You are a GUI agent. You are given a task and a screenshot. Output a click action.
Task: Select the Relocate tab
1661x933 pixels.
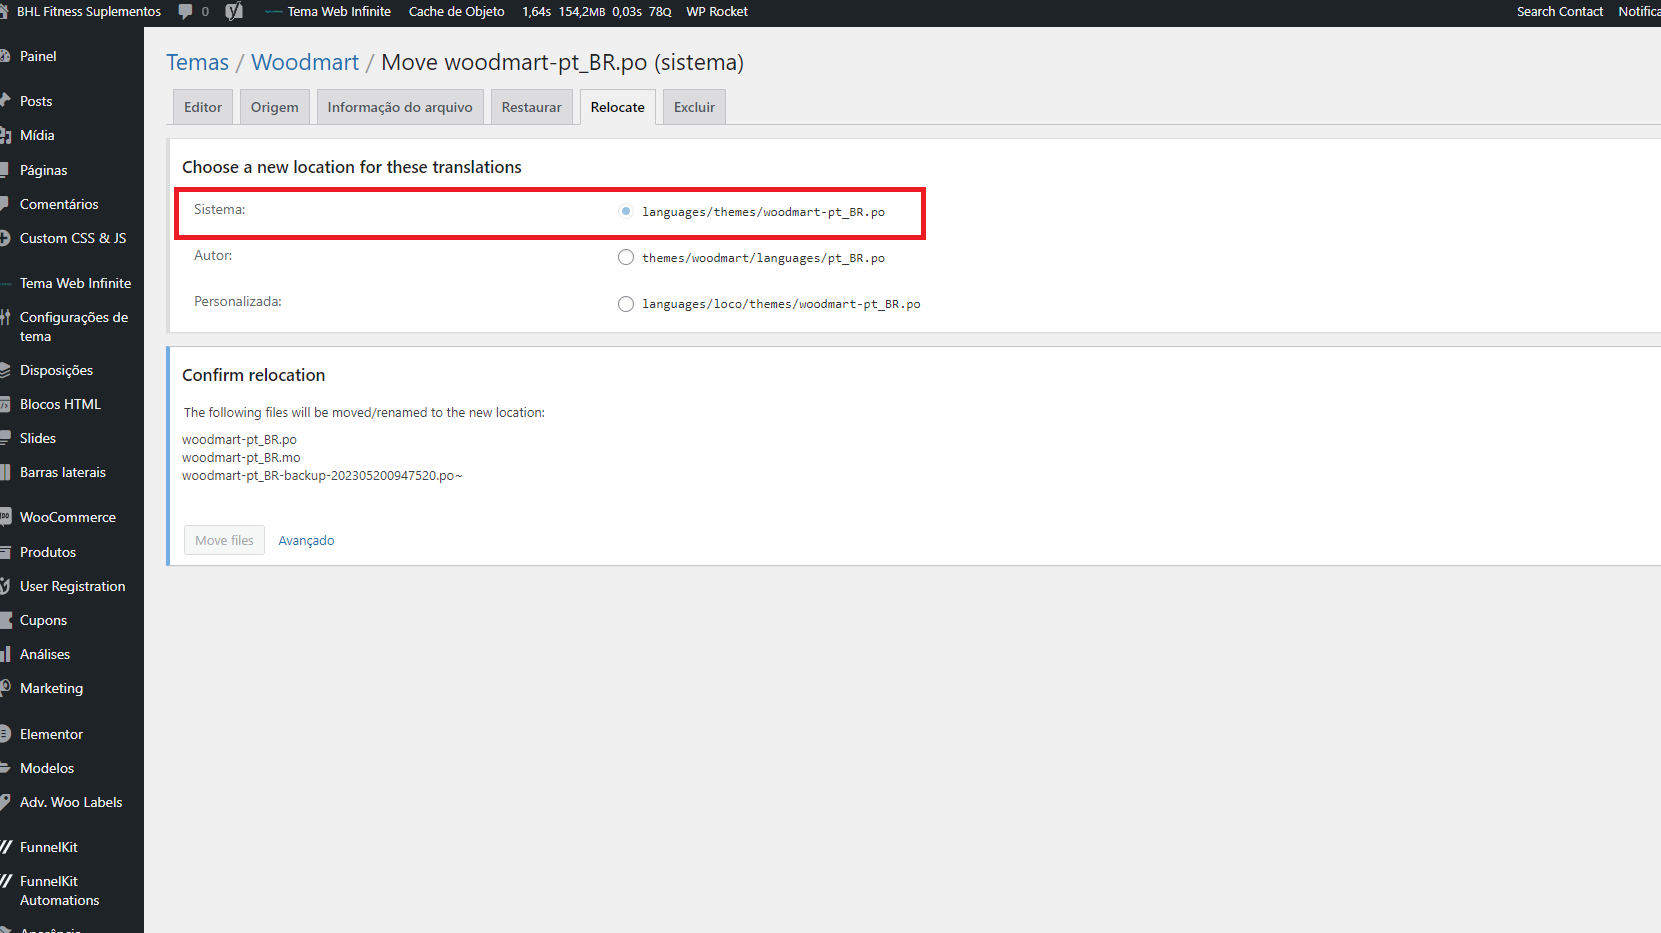[618, 107]
